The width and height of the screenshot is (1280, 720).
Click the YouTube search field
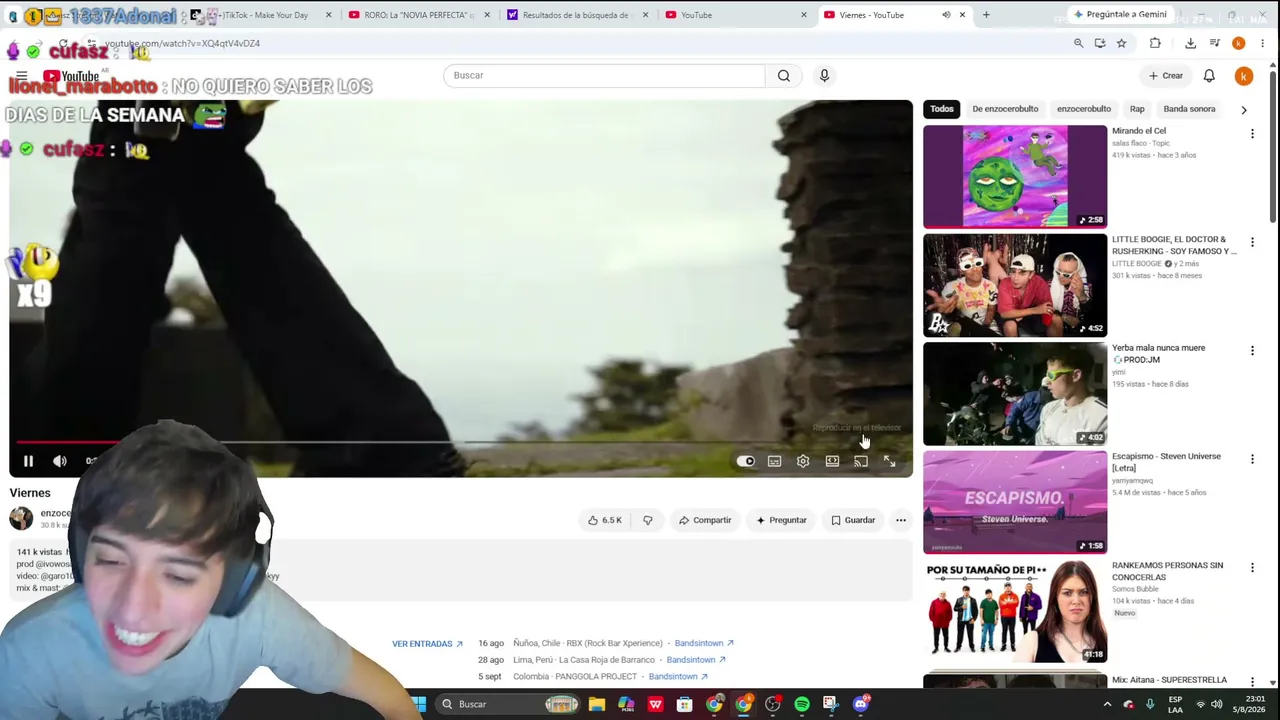[x=604, y=75]
